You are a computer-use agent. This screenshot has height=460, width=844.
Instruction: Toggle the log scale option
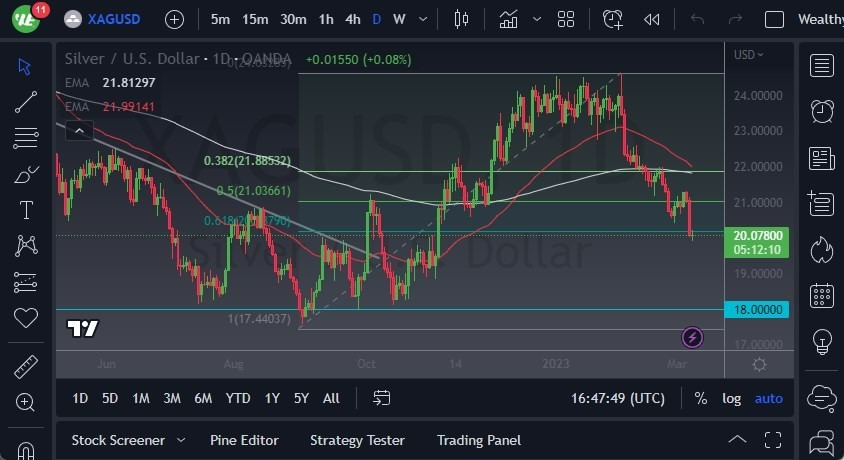[732, 398]
